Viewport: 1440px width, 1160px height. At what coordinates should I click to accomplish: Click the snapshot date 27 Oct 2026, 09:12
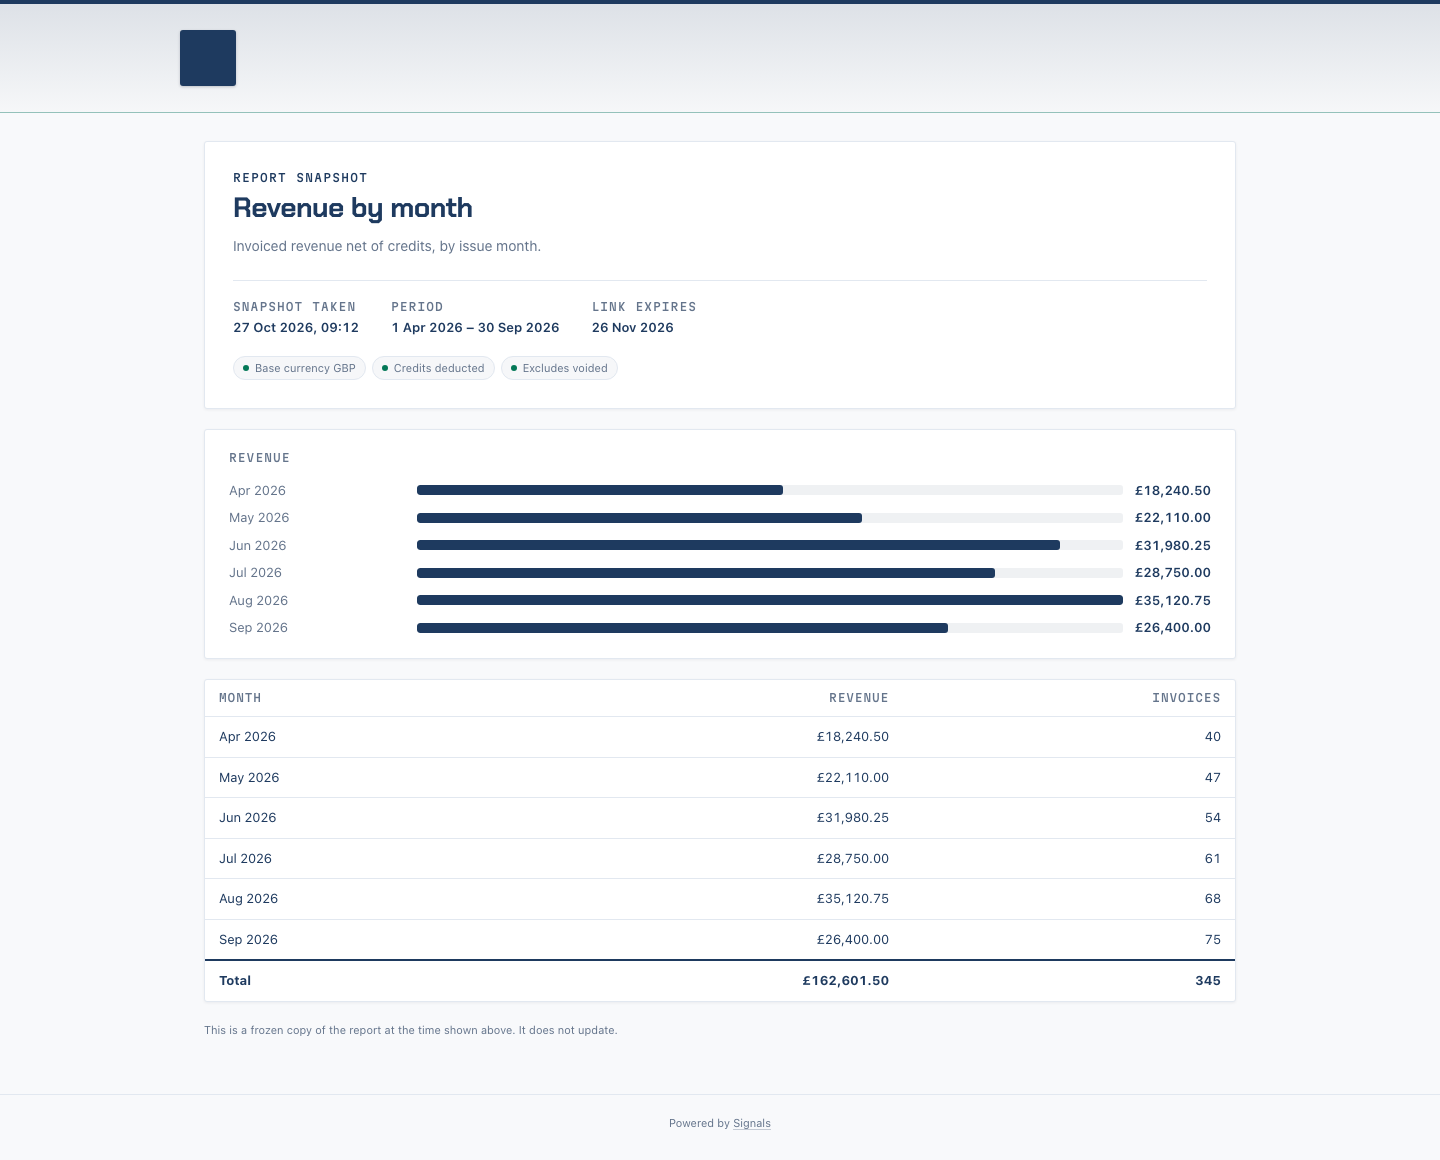click(x=296, y=328)
